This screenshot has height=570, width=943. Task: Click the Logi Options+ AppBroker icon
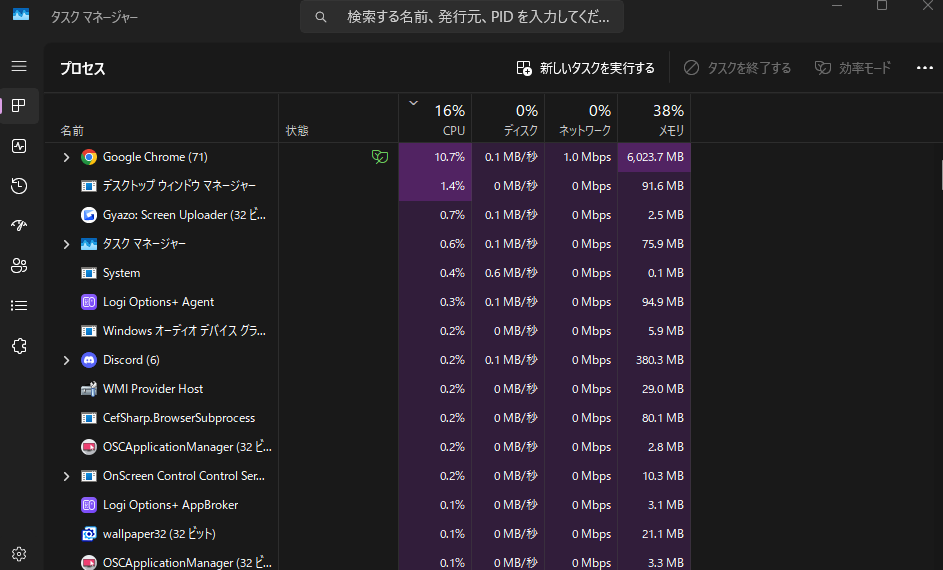point(89,505)
